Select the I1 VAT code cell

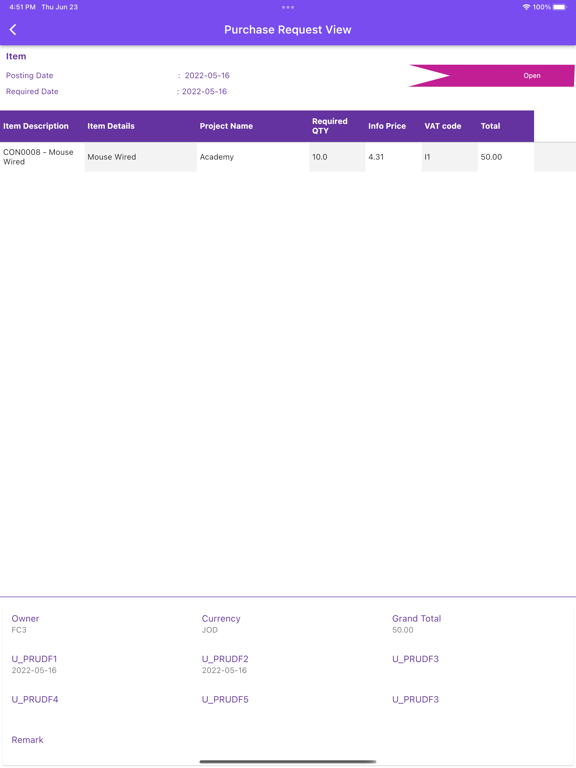click(450, 157)
